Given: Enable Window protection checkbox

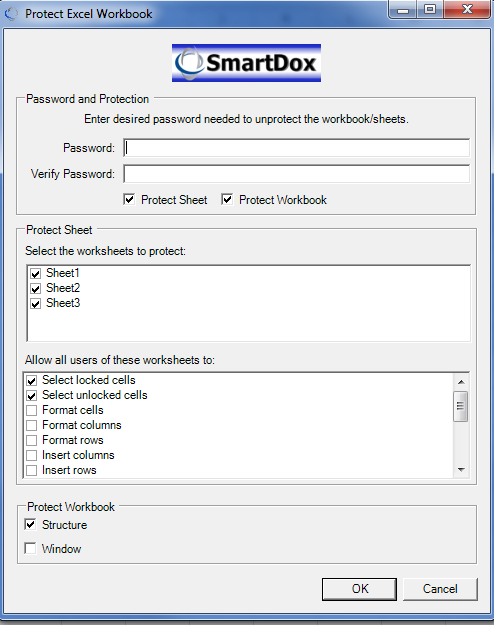Looking at the screenshot, I should point(30,548).
